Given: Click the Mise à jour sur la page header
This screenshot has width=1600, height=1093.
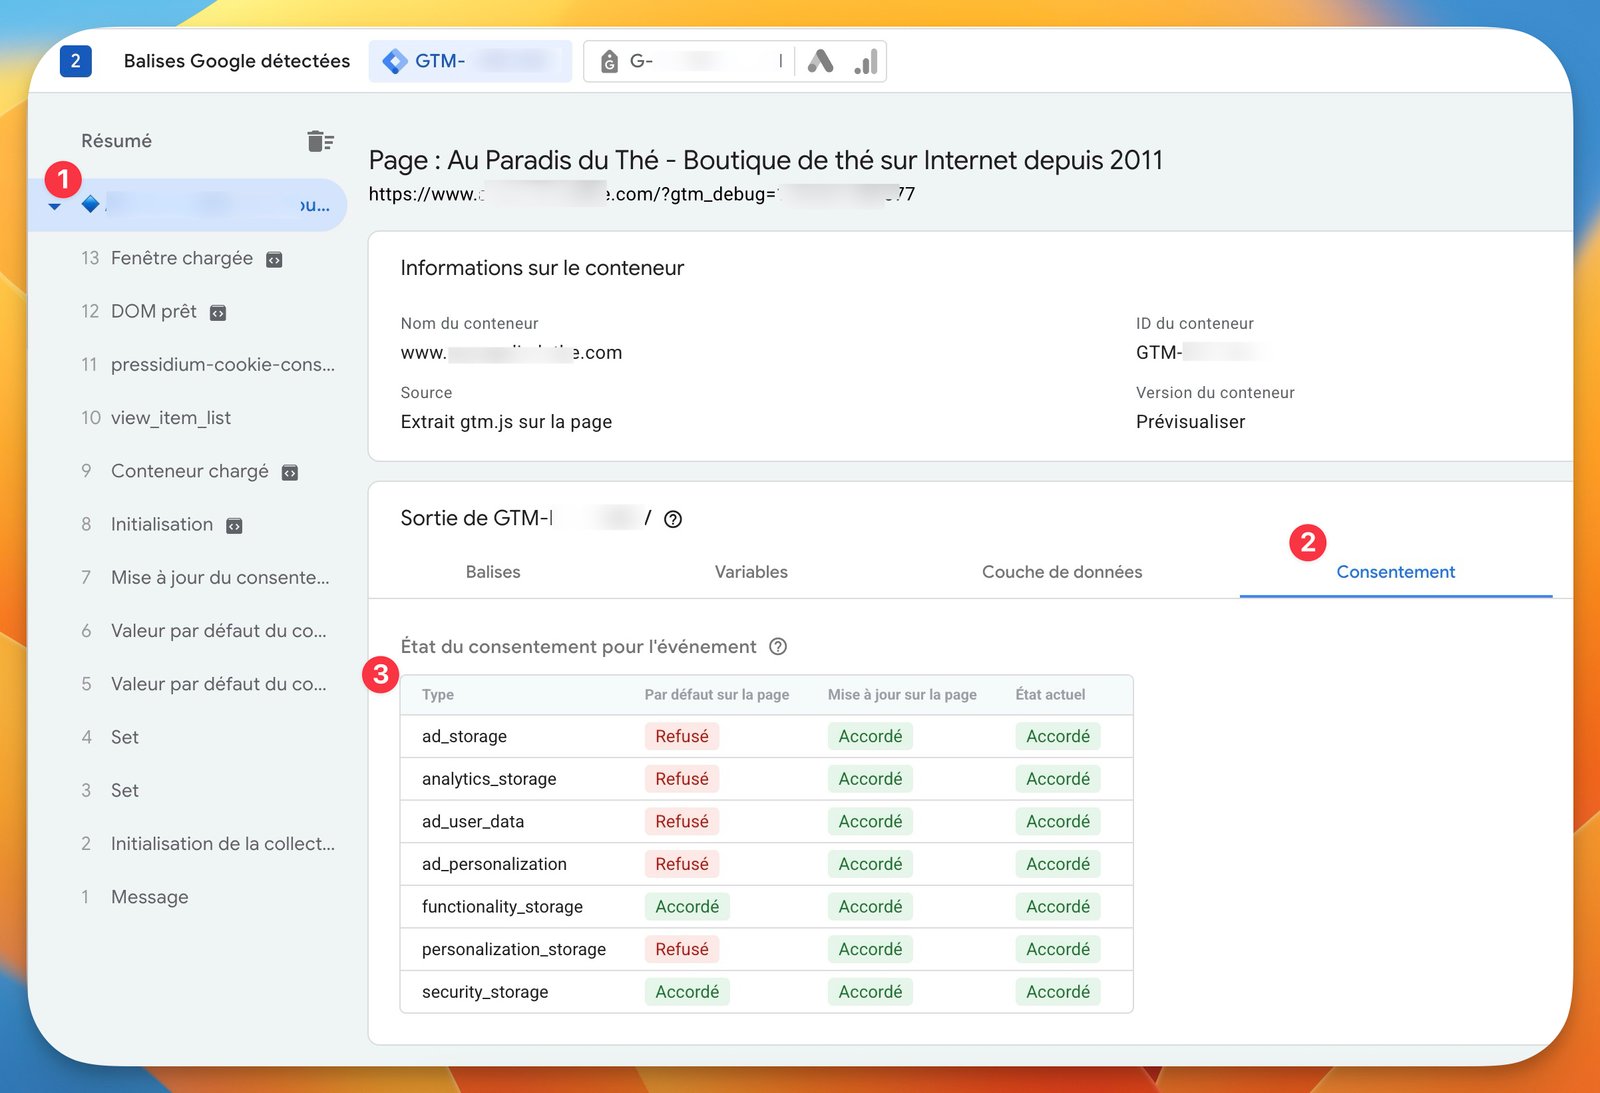Looking at the screenshot, I should [902, 695].
